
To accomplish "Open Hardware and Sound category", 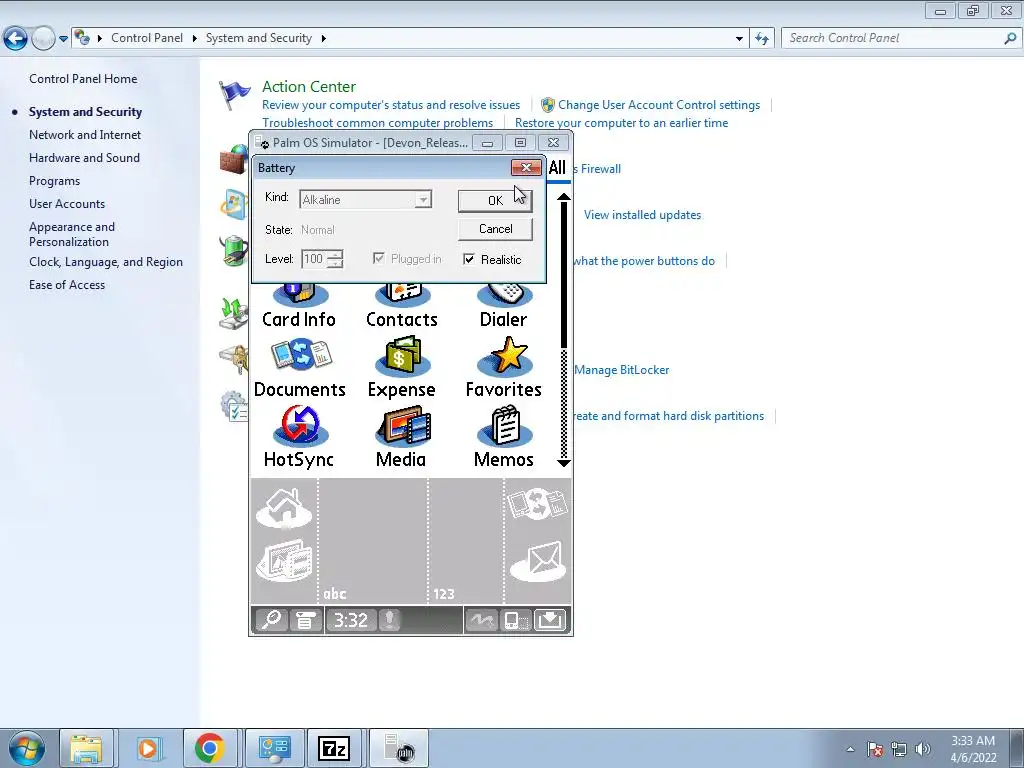I will (84, 157).
